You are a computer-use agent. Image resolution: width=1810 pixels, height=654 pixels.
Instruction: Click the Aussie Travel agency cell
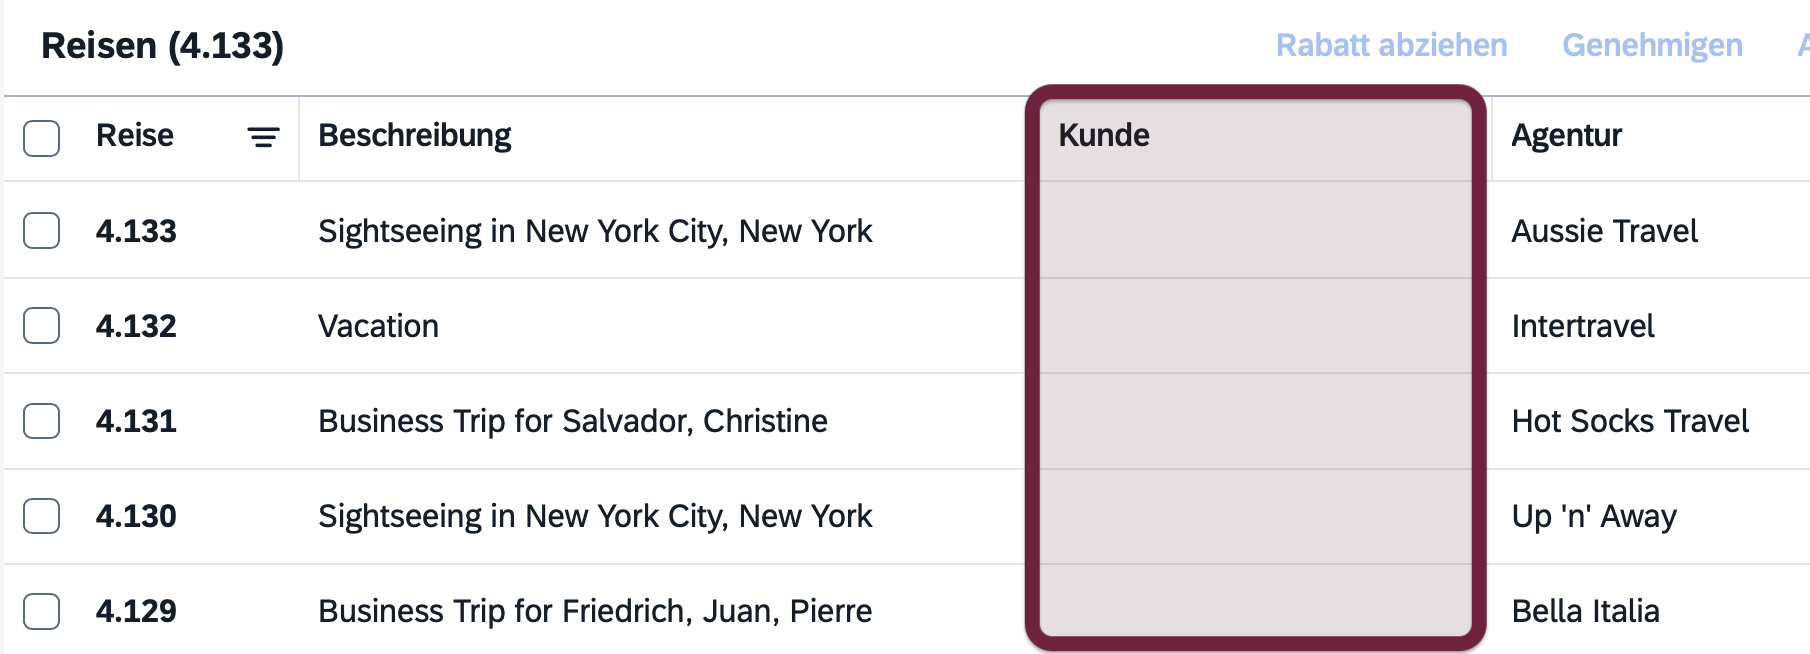[1604, 230]
